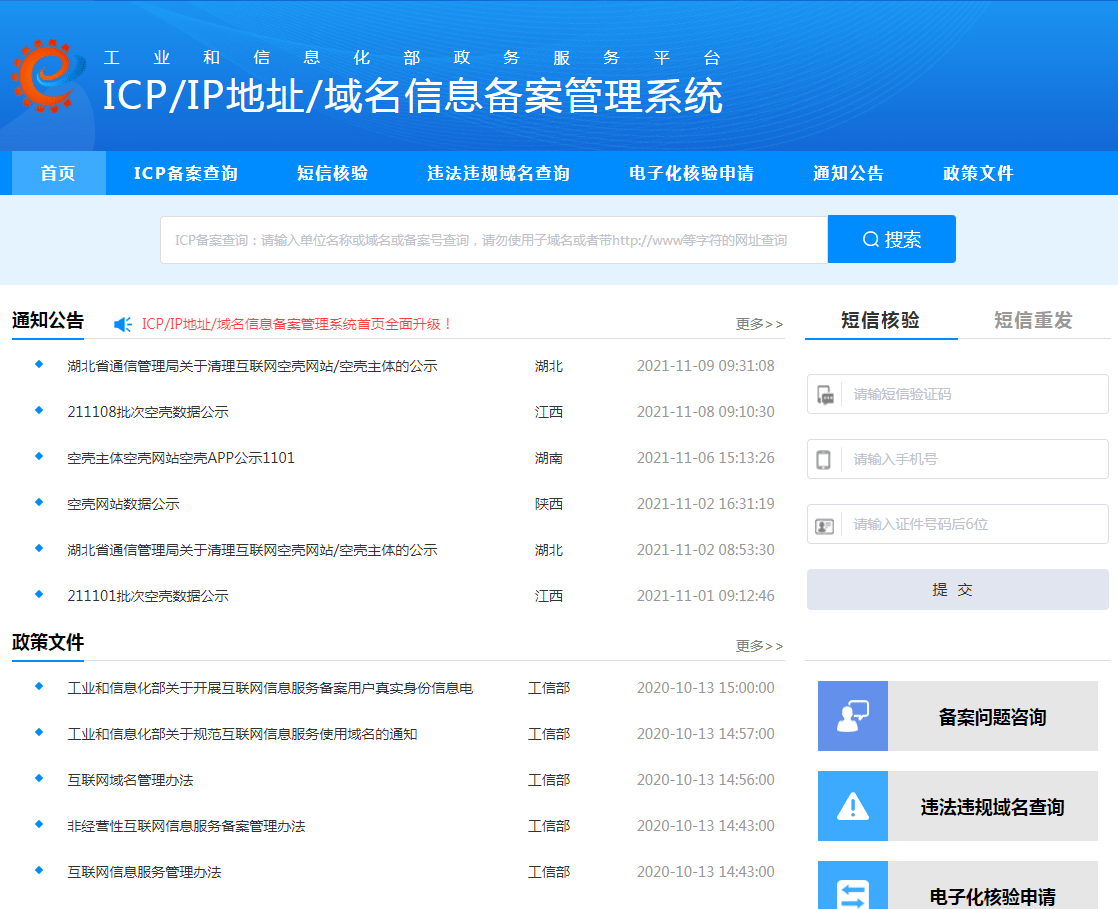Image resolution: width=1118 pixels, height=909 pixels.
Task: Select the diamond bullet before 空壳网站数据公示
Action: click(x=37, y=504)
